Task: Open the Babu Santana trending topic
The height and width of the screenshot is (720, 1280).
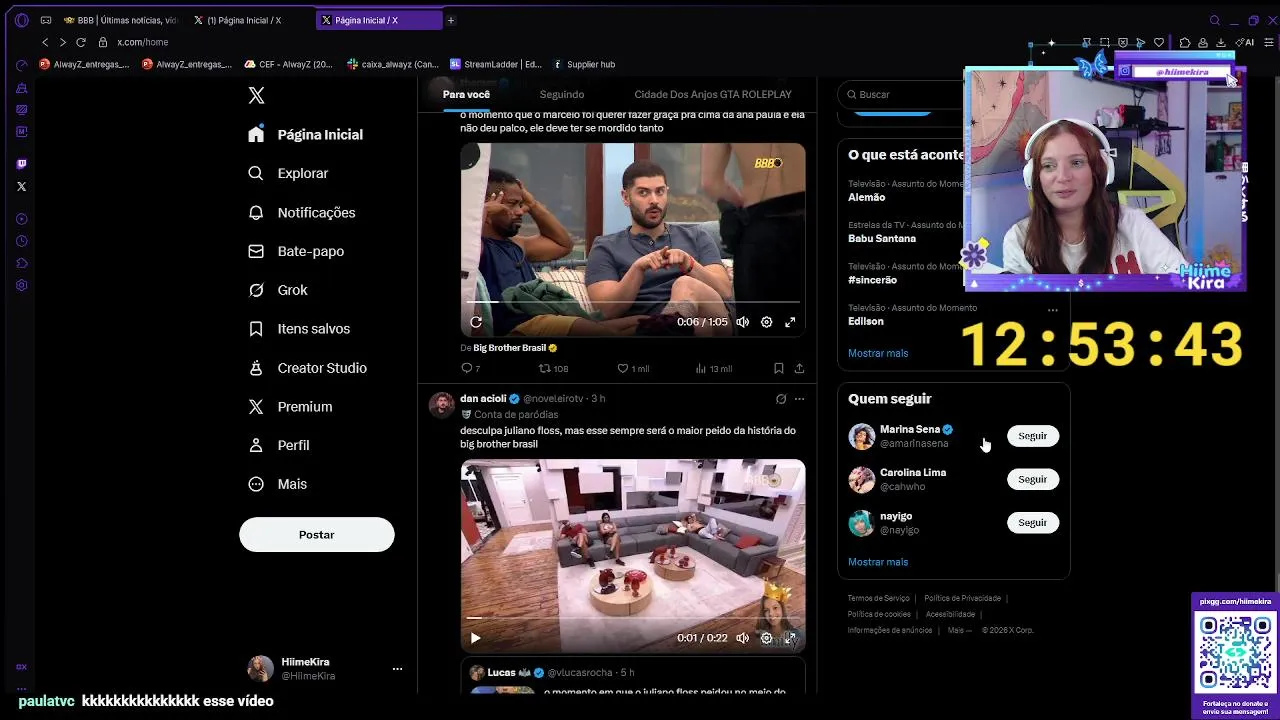Action: tap(882, 239)
